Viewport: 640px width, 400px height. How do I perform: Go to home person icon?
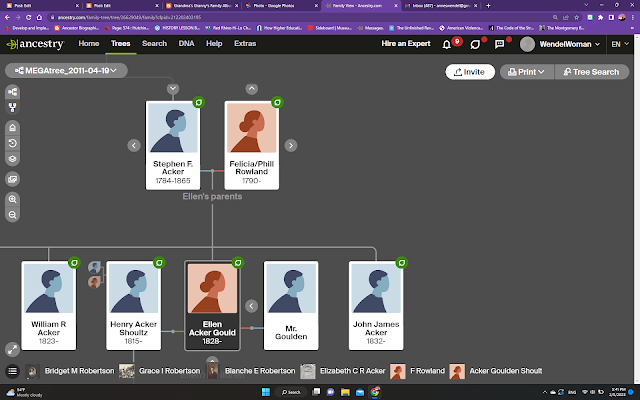pyautogui.click(x=13, y=128)
